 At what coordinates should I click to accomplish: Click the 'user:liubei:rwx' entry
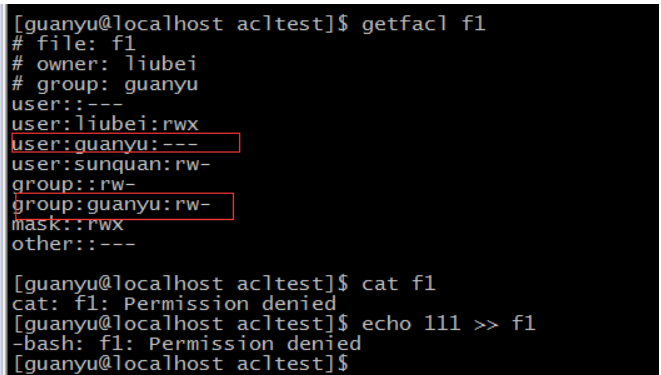point(105,124)
